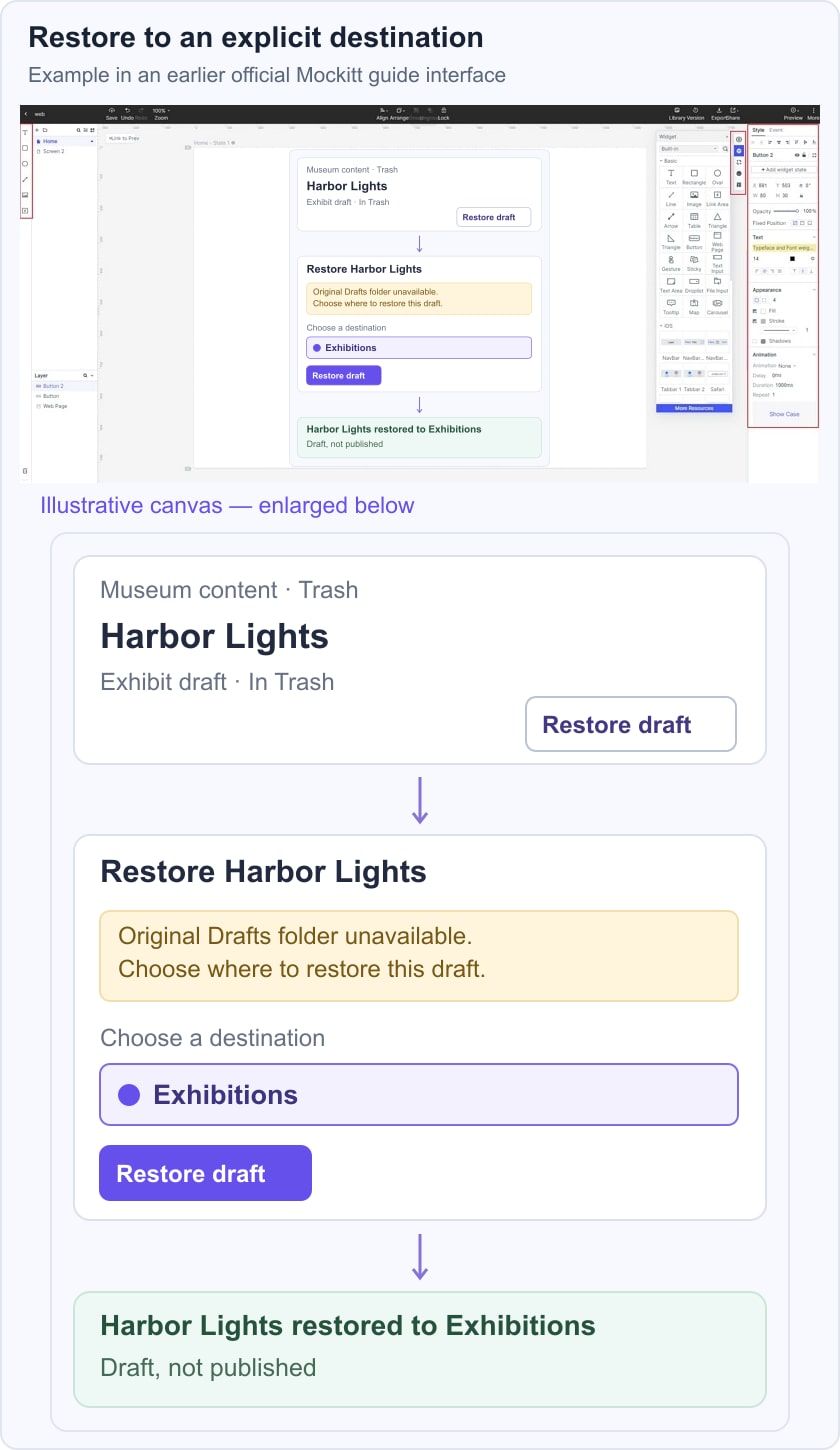The image size is (840, 1450).
Task: Pick the Button widget
Action: click(x=694, y=241)
